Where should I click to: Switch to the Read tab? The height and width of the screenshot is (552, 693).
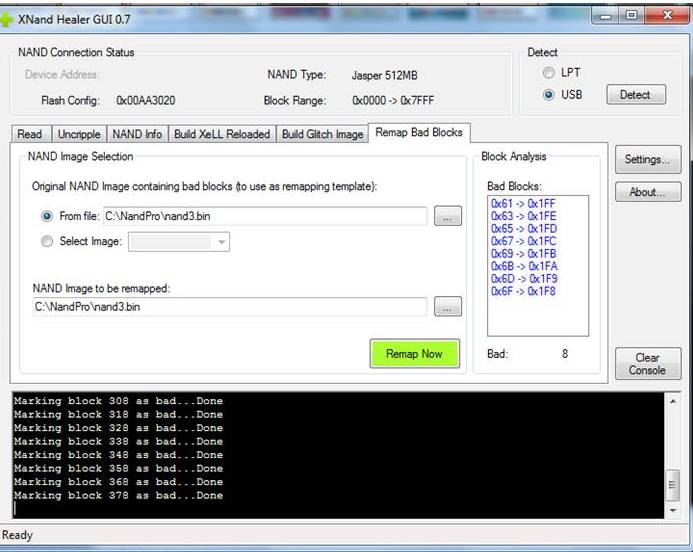[x=30, y=134]
